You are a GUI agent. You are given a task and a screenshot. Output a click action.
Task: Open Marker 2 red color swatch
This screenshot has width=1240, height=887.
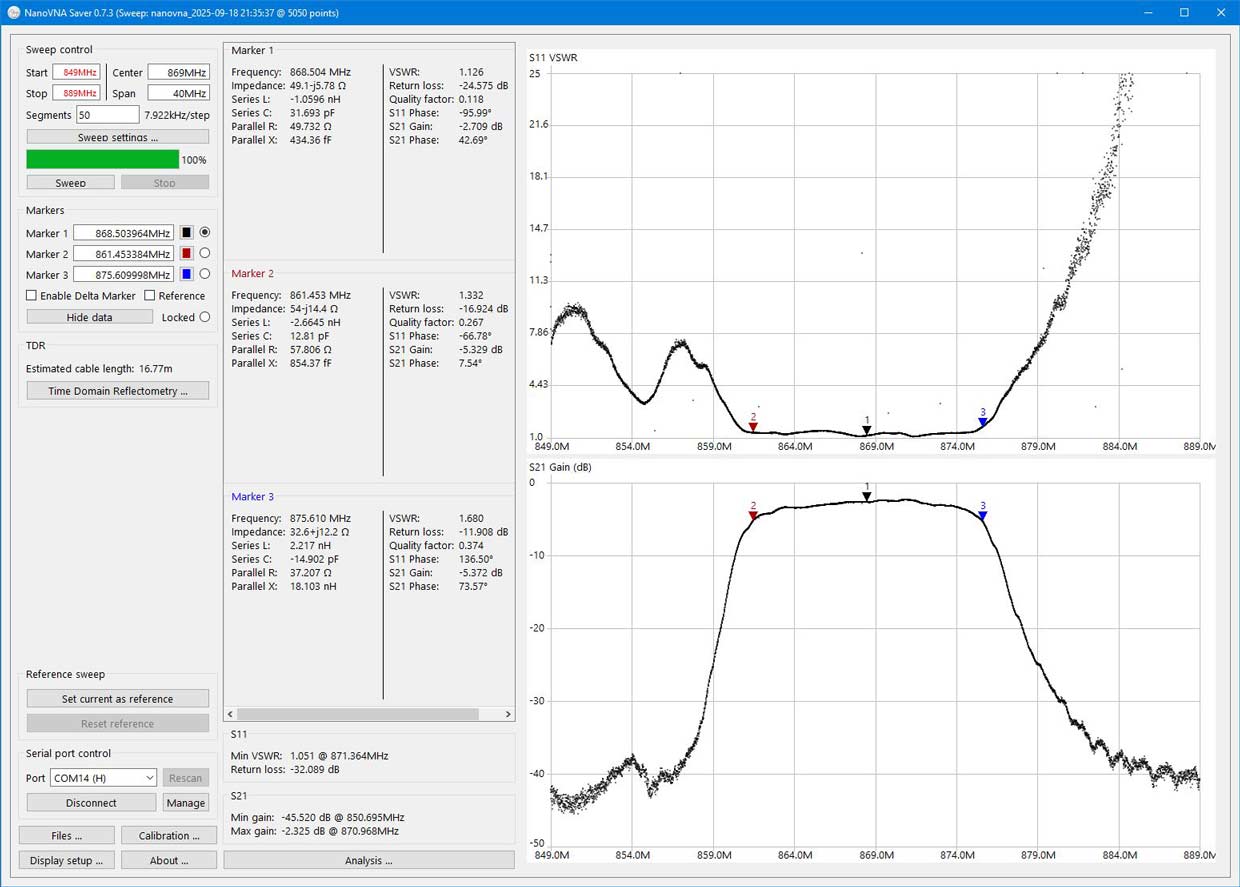click(x=186, y=254)
